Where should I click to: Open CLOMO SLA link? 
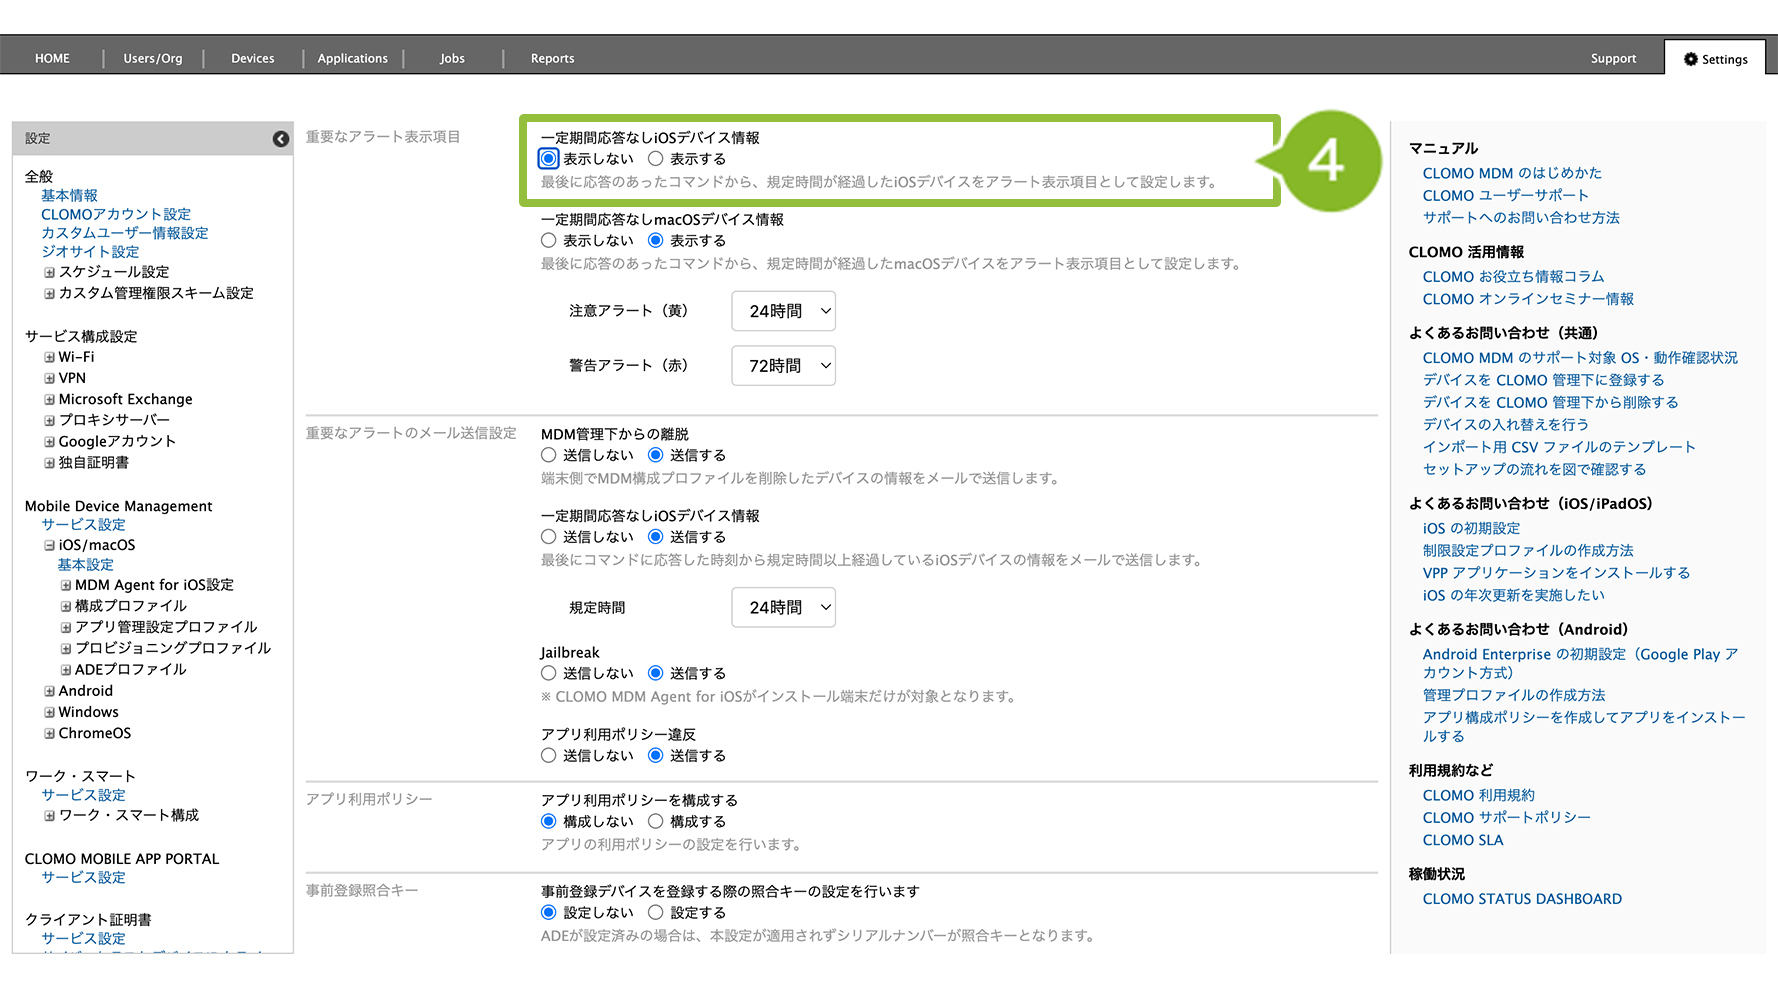(x=1463, y=840)
